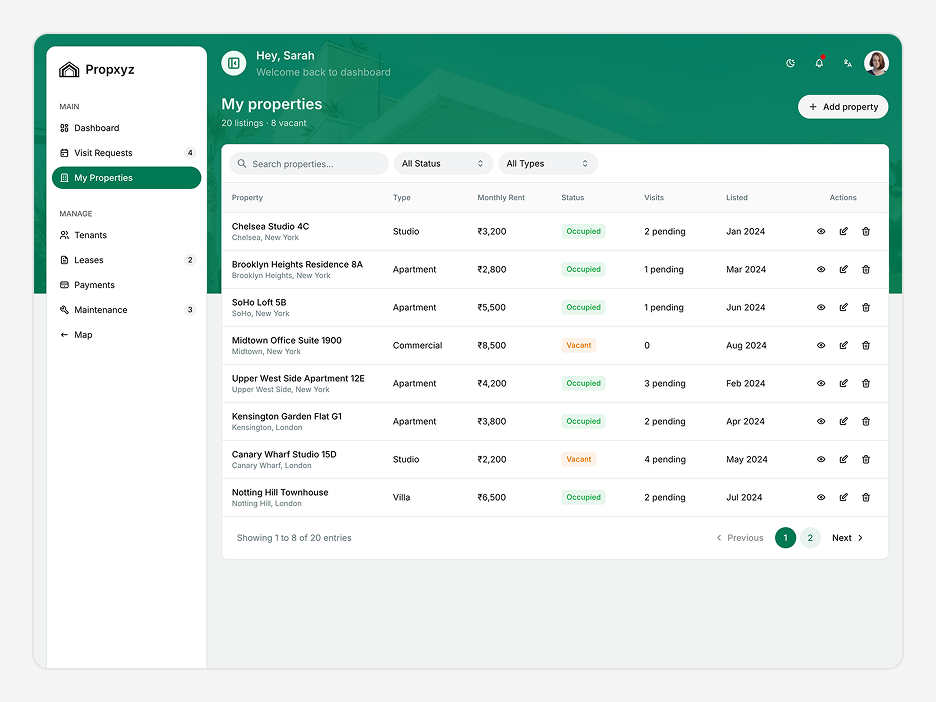Image resolution: width=936 pixels, height=702 pixels.
Task: Click the Property column header
Action: (x=247, y=198)
